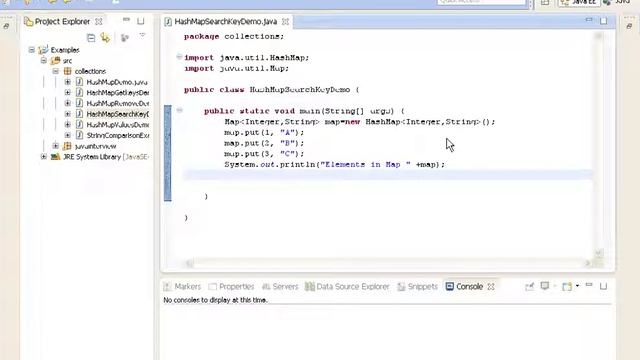Minimize the Console panel

[x=589, y=284]
